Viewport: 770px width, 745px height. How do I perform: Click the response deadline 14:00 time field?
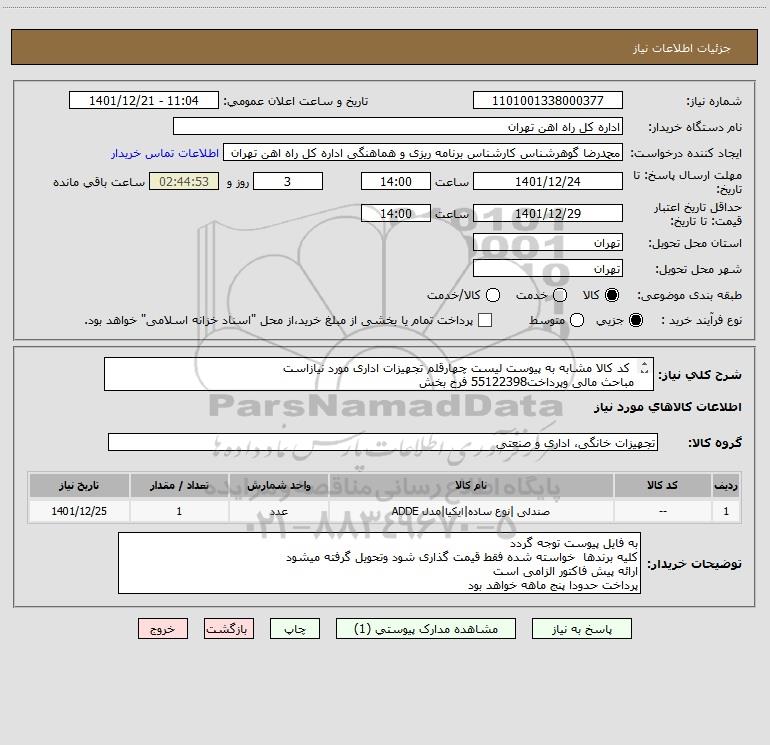click(396, 181)
